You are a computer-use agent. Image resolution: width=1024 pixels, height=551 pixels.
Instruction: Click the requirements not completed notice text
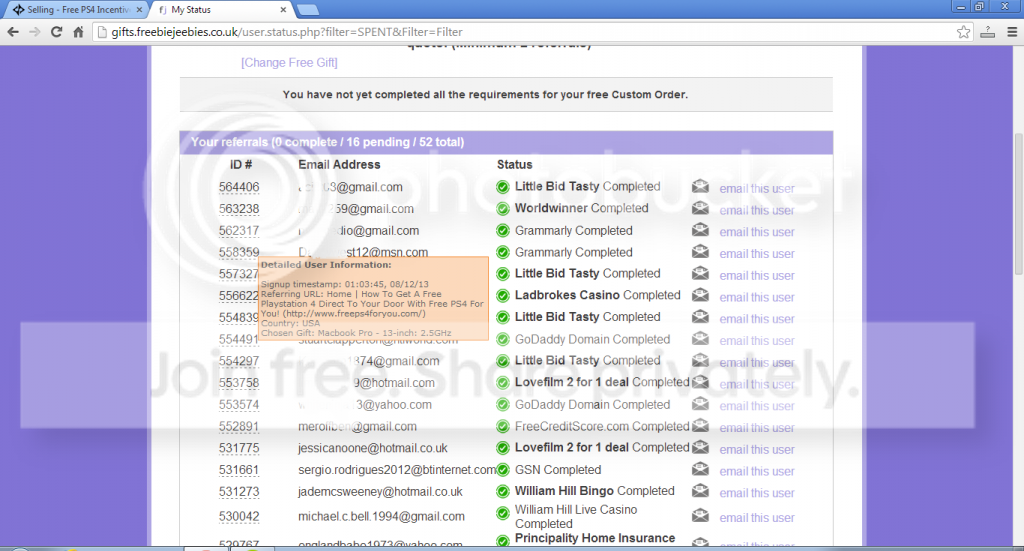485,95
